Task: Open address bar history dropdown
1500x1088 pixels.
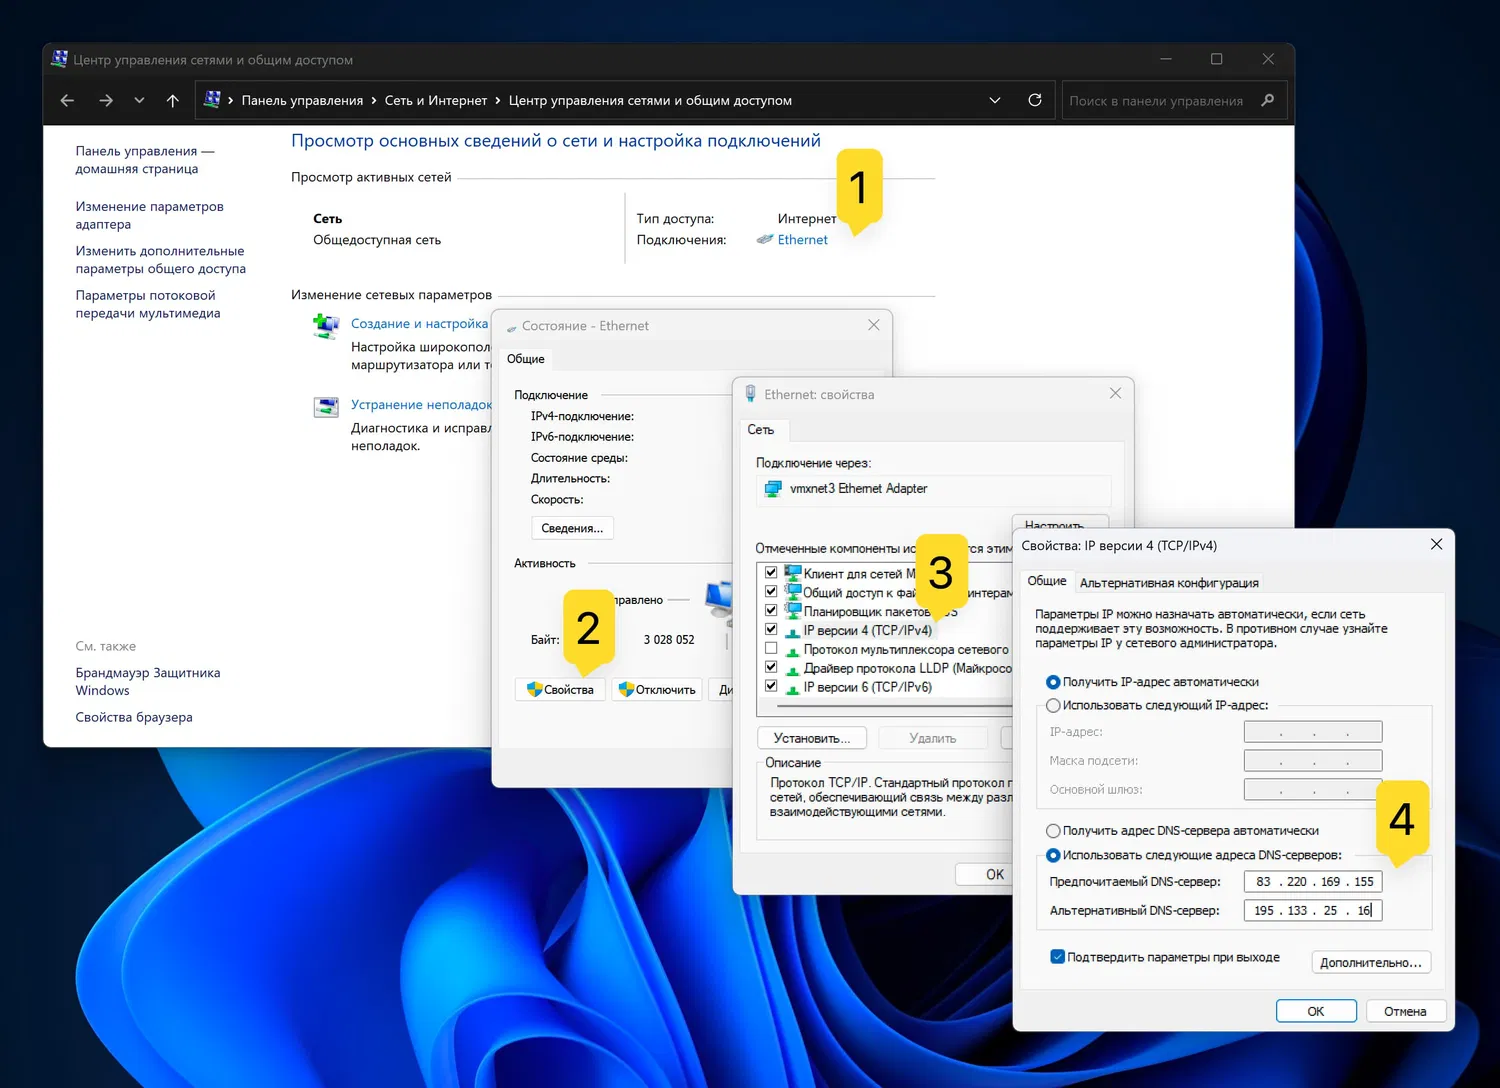Action: [994, 100]
